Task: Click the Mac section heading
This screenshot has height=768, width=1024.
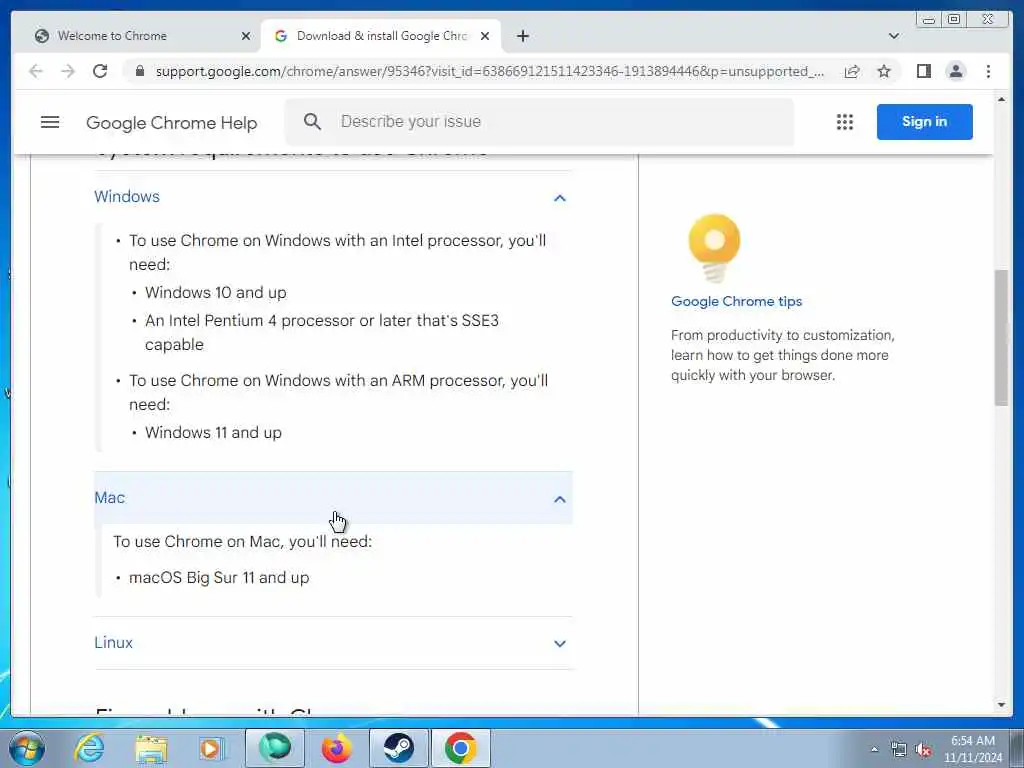Action: click(110, 498)
